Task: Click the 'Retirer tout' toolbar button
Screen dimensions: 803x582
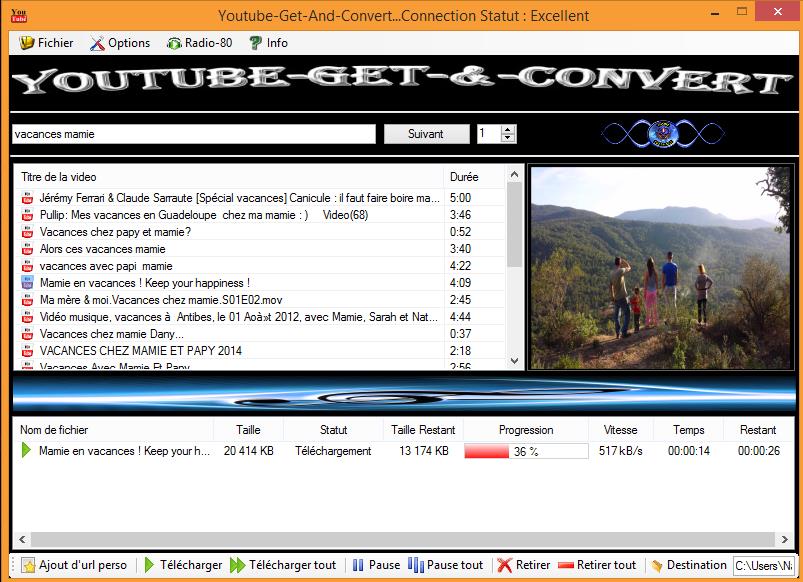Action: tap(597, 565)
